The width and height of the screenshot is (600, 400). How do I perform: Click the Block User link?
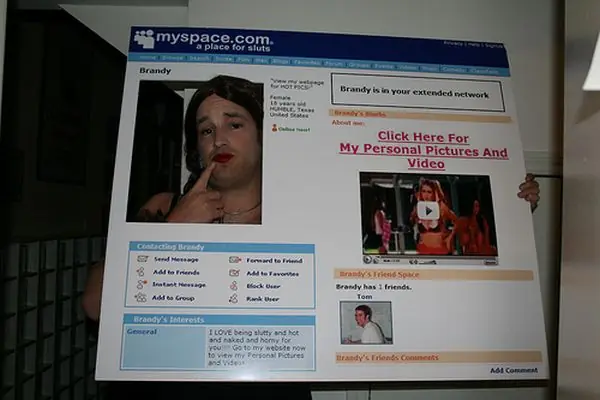pyautogui.click(x=263, y=286)
